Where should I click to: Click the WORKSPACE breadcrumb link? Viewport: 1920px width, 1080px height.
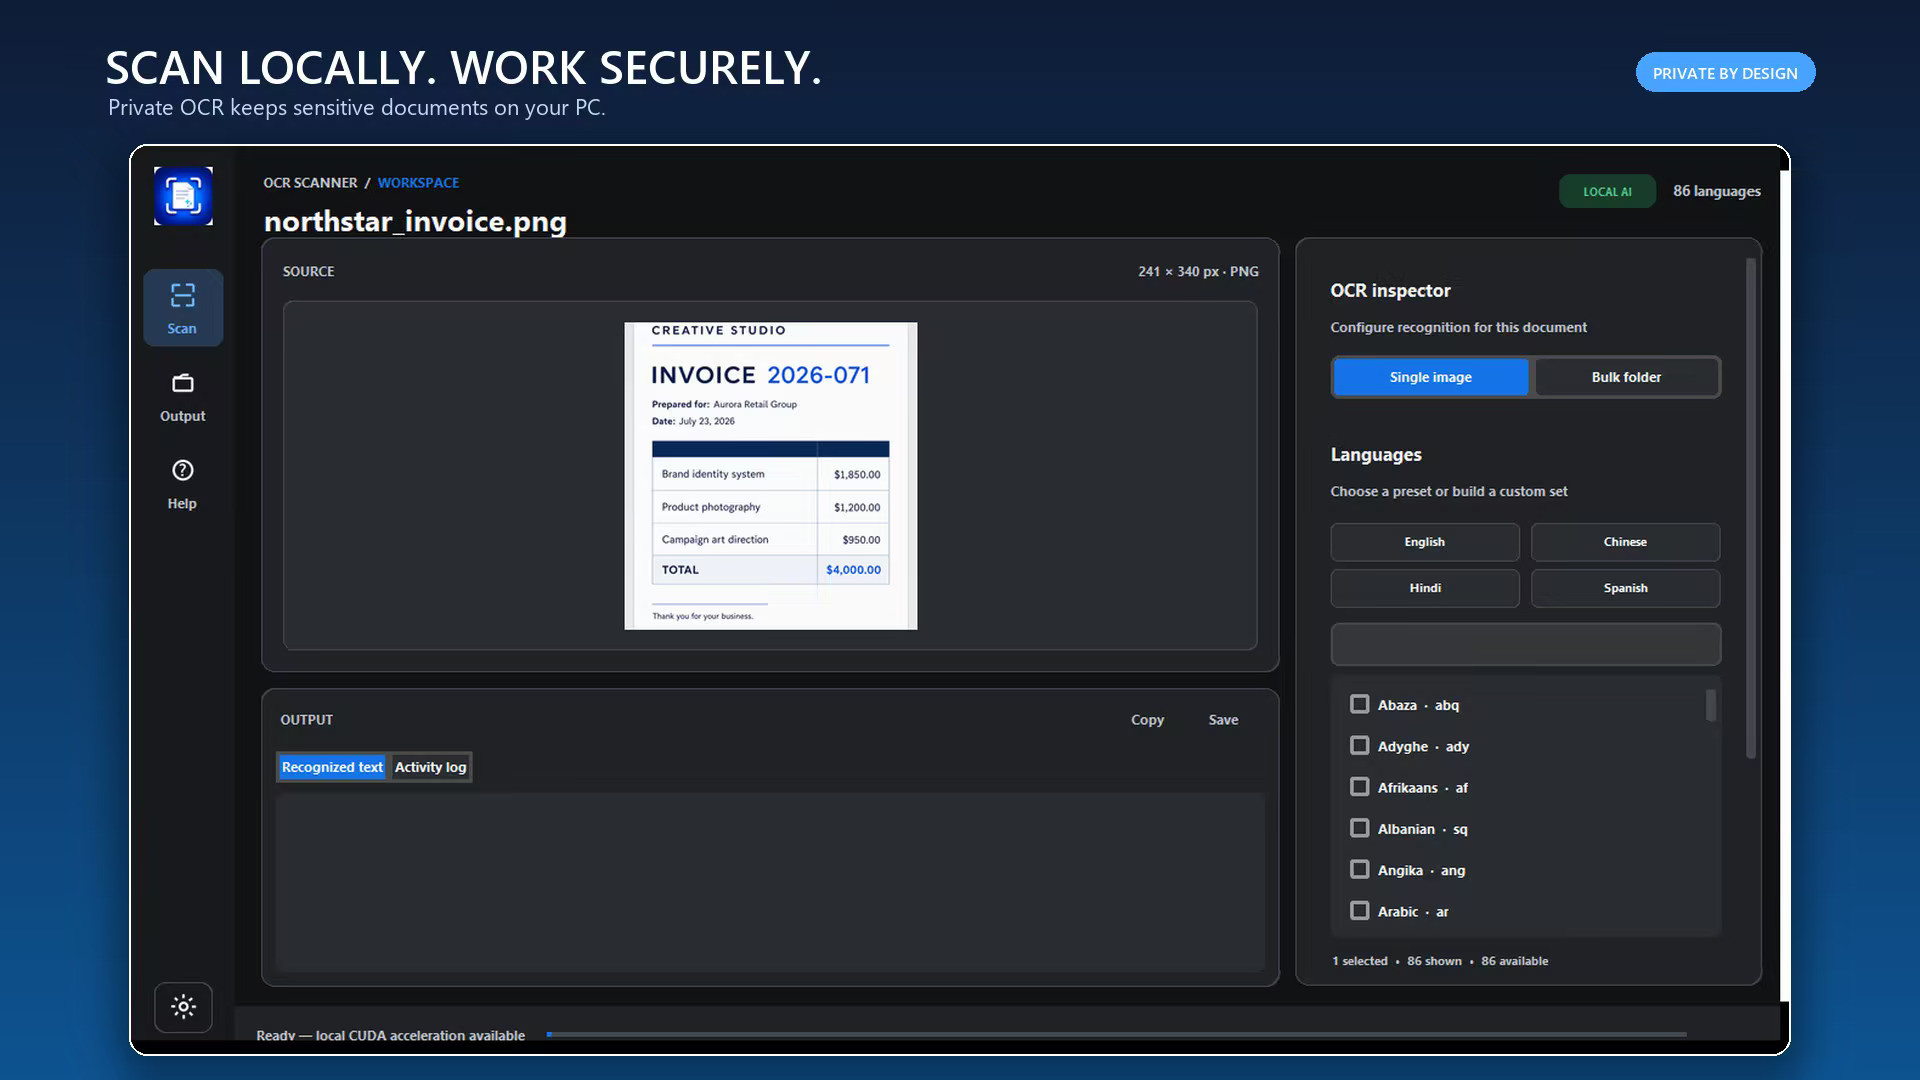point(418,183)
